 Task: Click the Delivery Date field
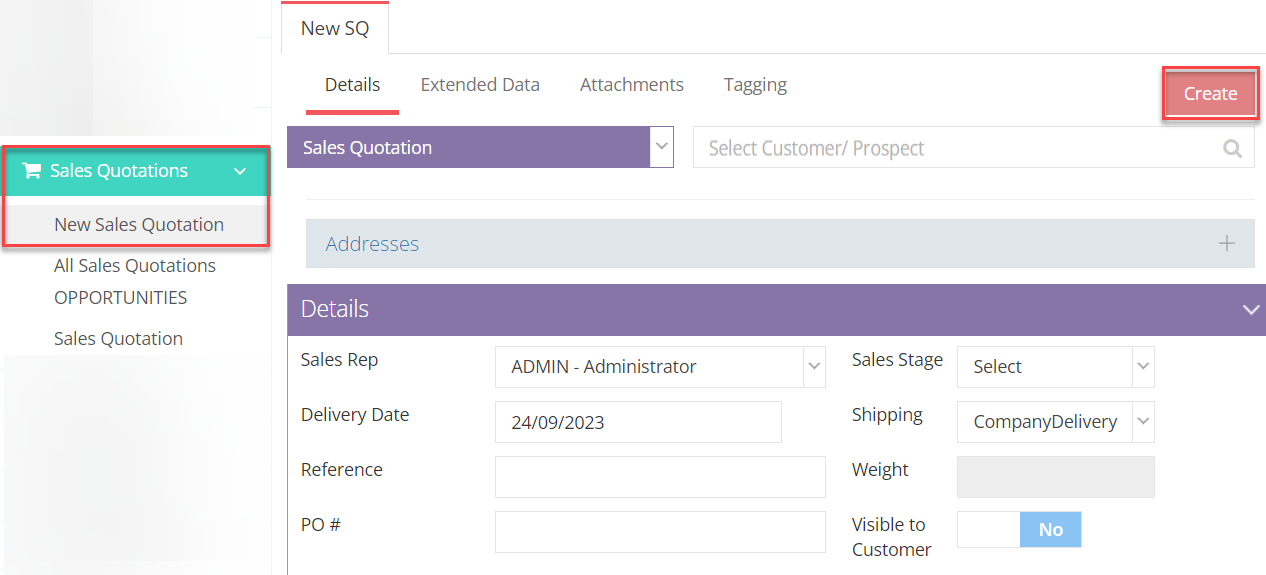click(638, 422)
